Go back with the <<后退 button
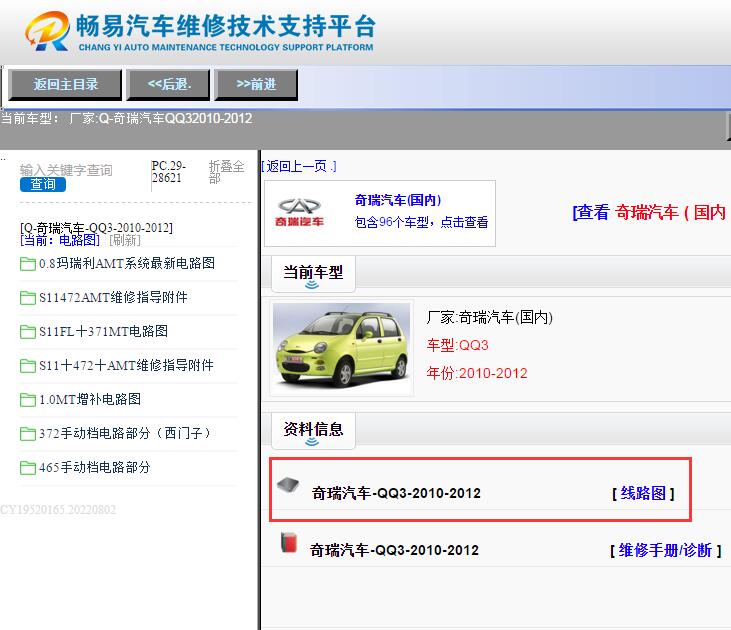Viewport: 731px width, 630px height. pos(168,84)
